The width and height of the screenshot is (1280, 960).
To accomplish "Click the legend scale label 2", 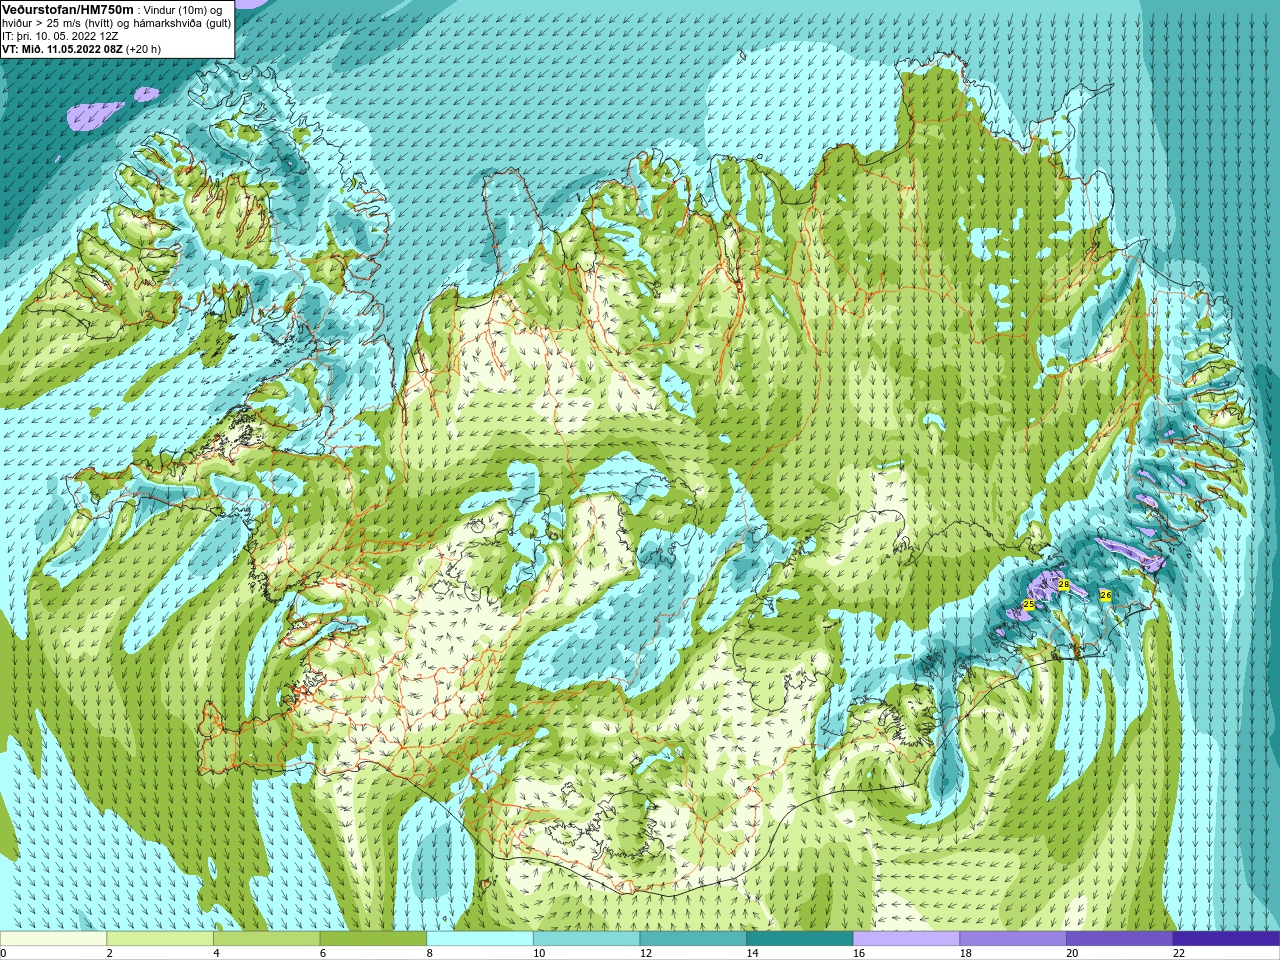I will tap(110, 954).
